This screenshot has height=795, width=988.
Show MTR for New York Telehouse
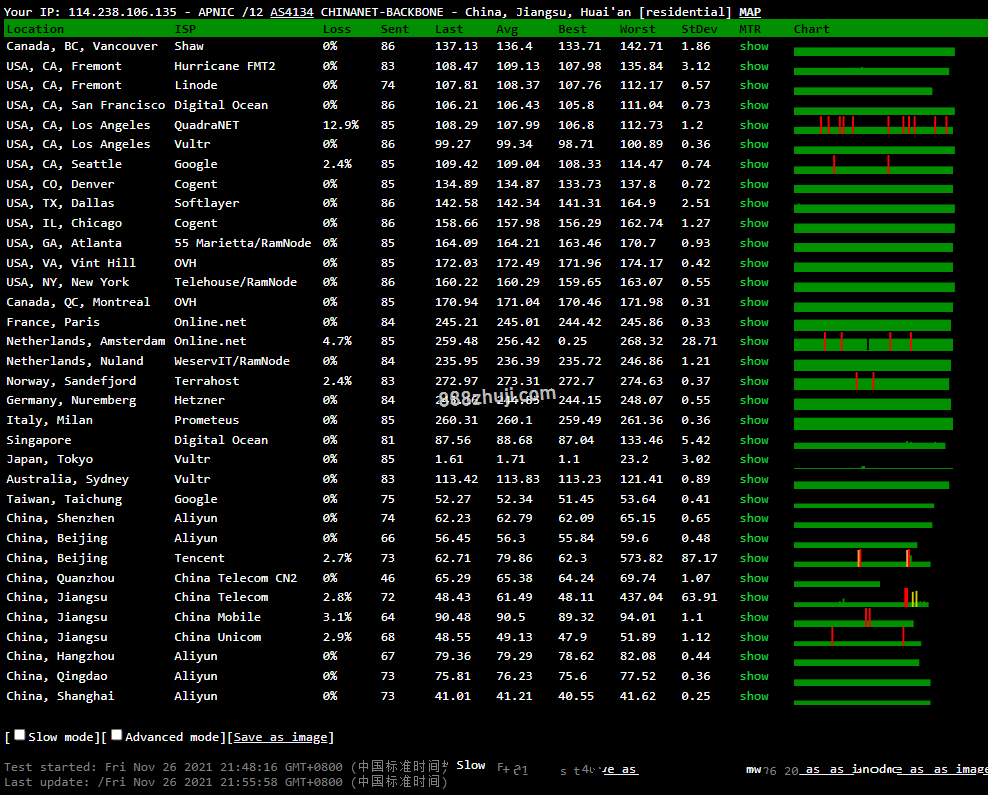[x=754, y=282]
